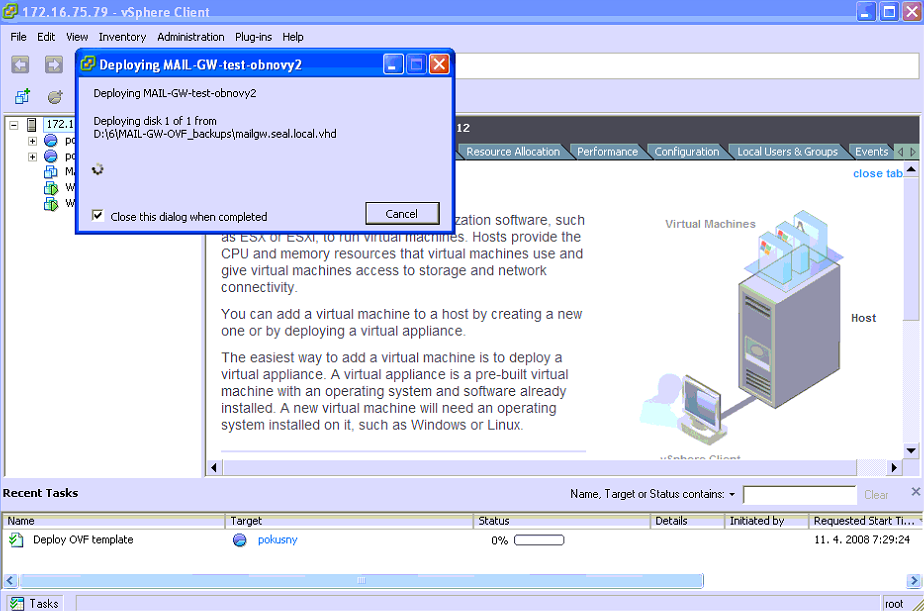Screen dimensions: 924x611
Task: Toggle 'Close this dialog when completed' checkbox
Action: 98,216
